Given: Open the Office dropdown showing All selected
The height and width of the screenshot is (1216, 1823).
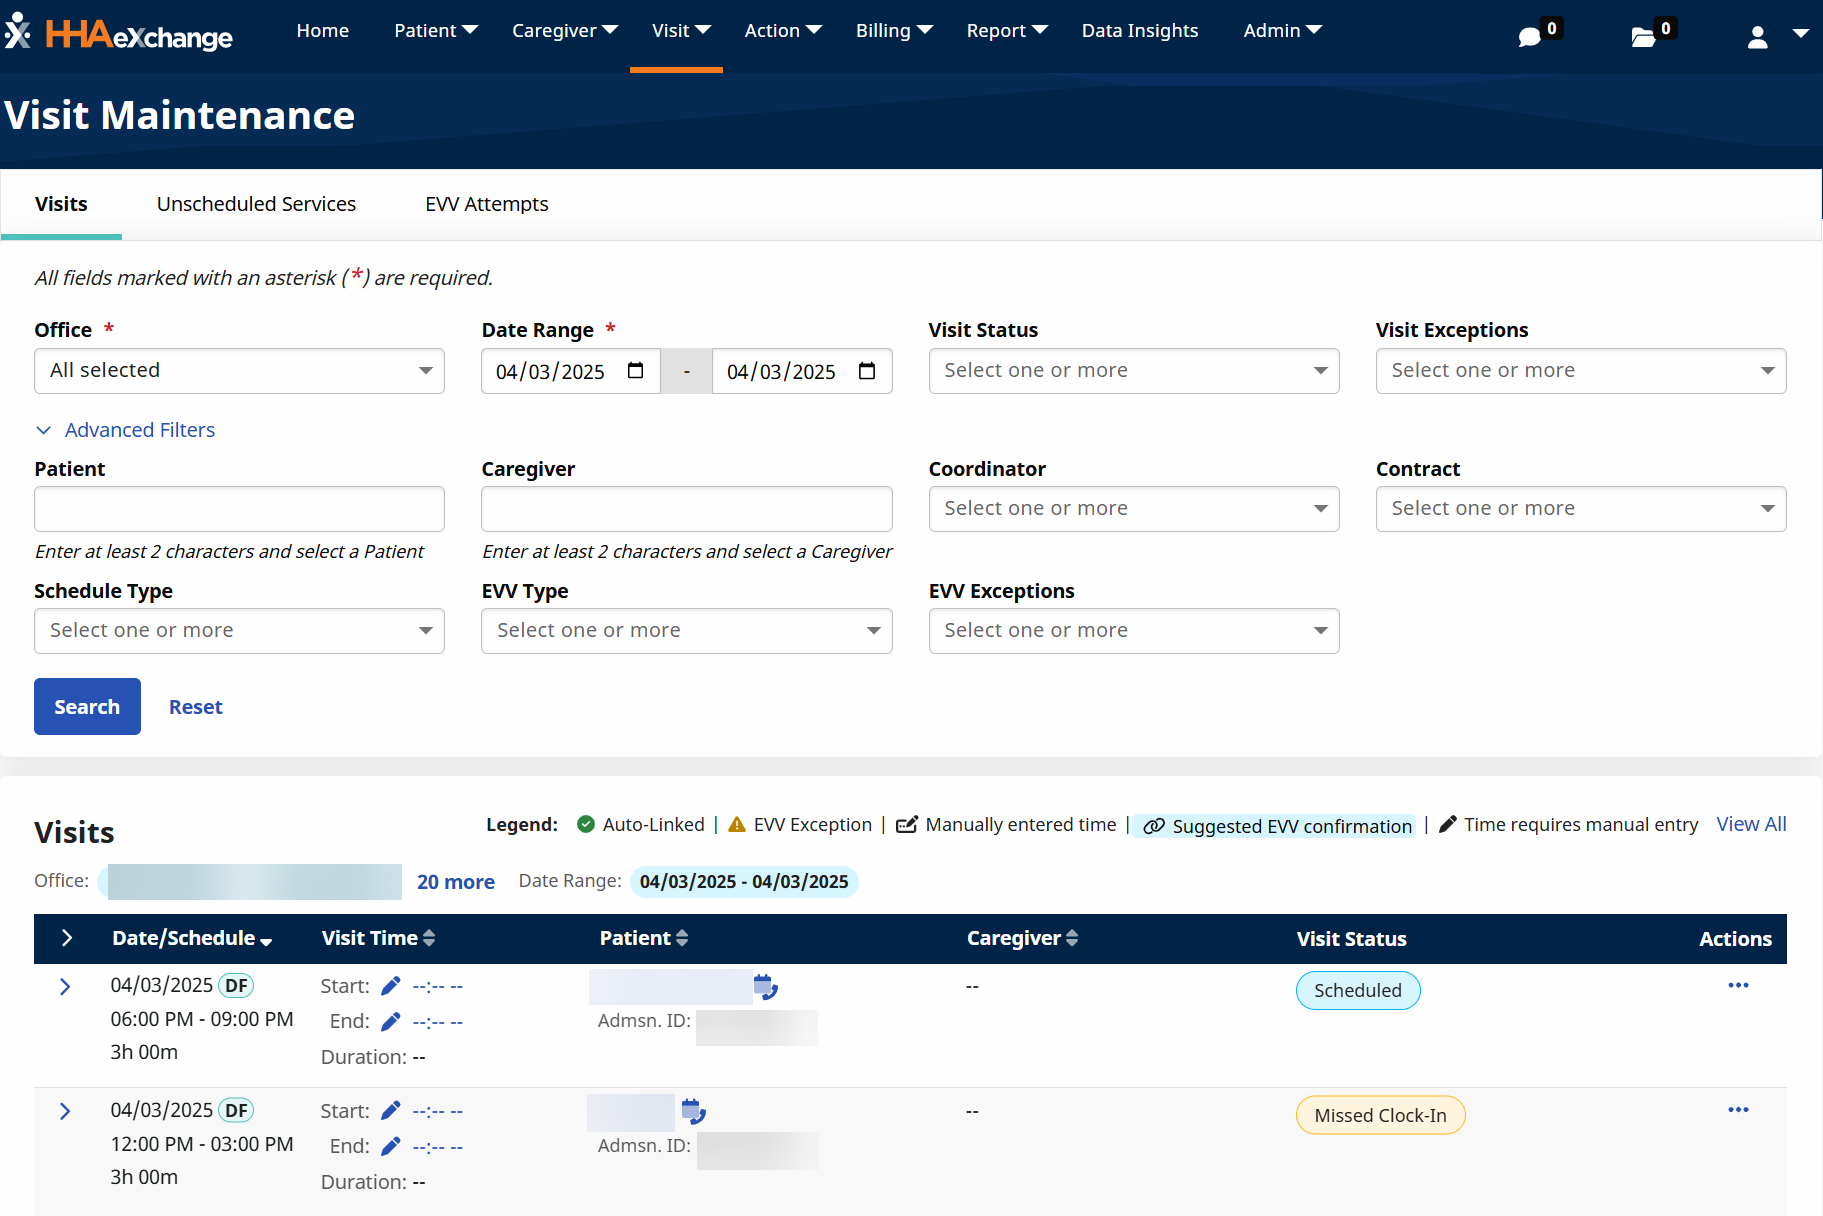Looking at the screenshot, I should (x=239, y=370).
